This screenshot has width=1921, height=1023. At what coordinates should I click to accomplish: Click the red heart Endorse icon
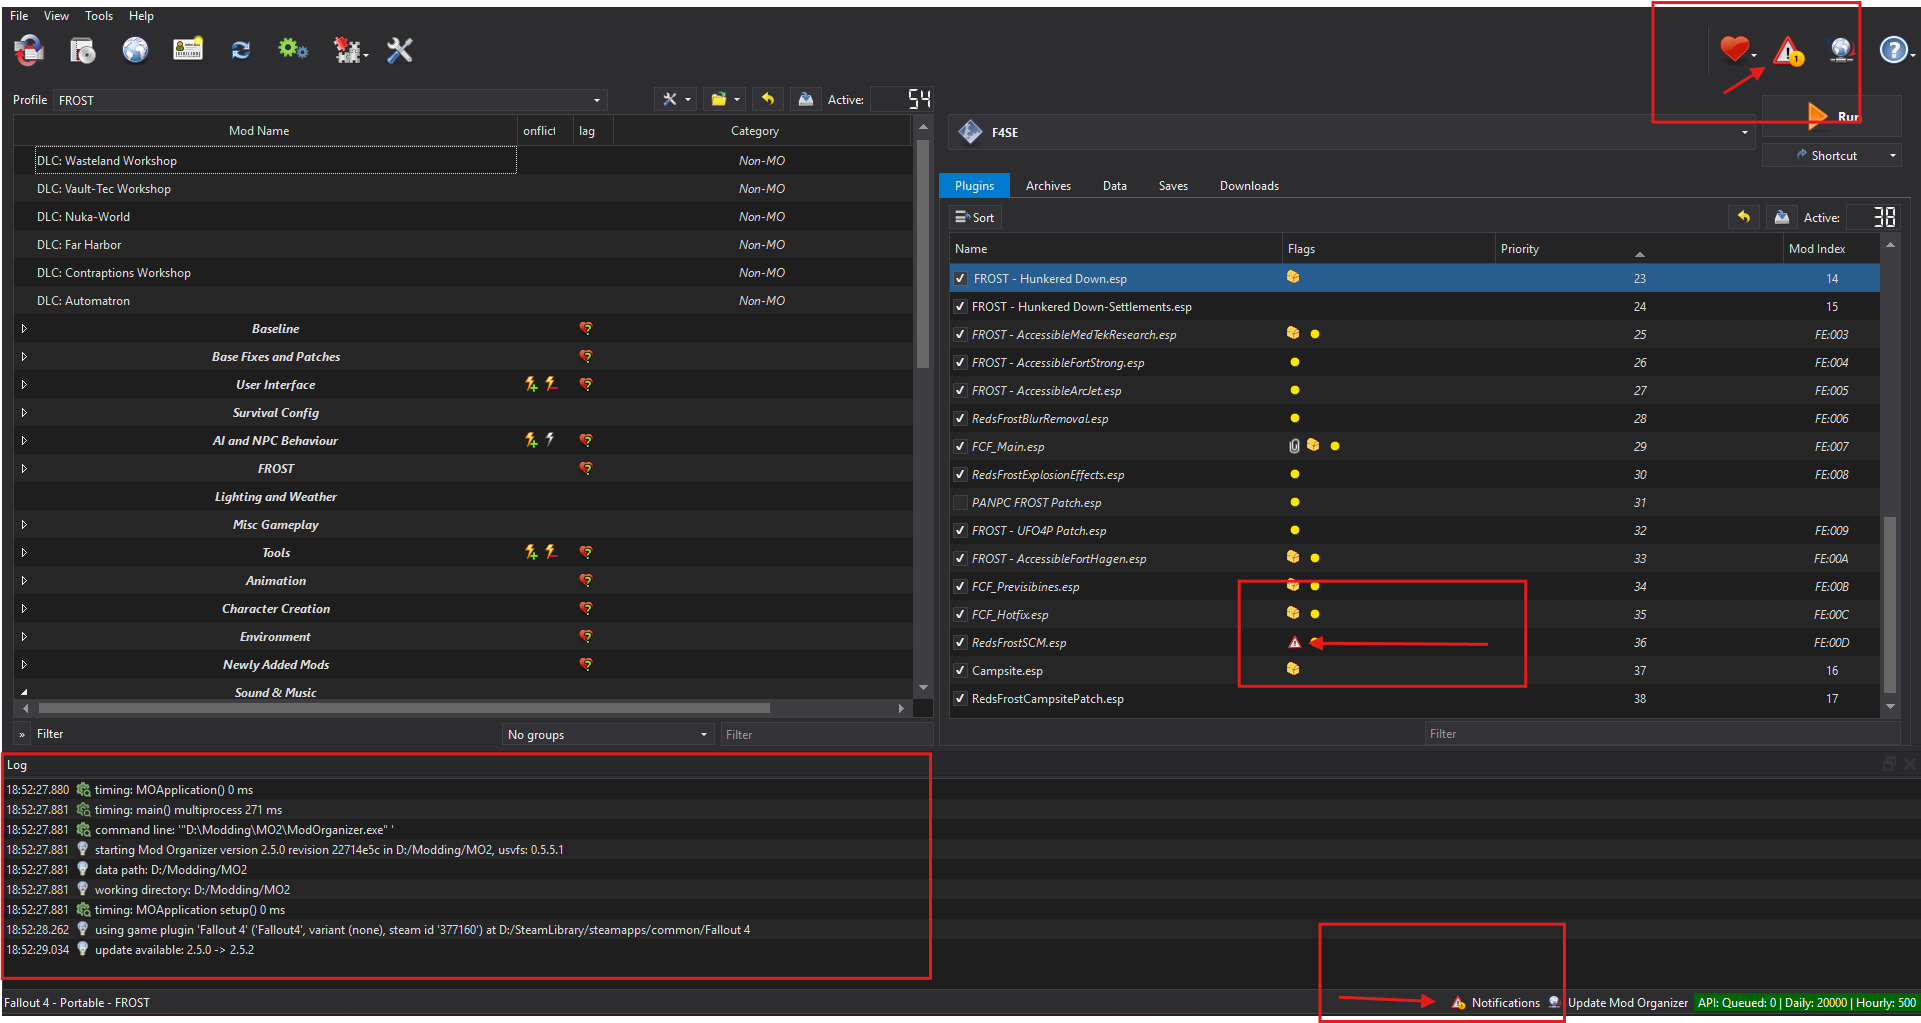click(x=1734, y=48)
